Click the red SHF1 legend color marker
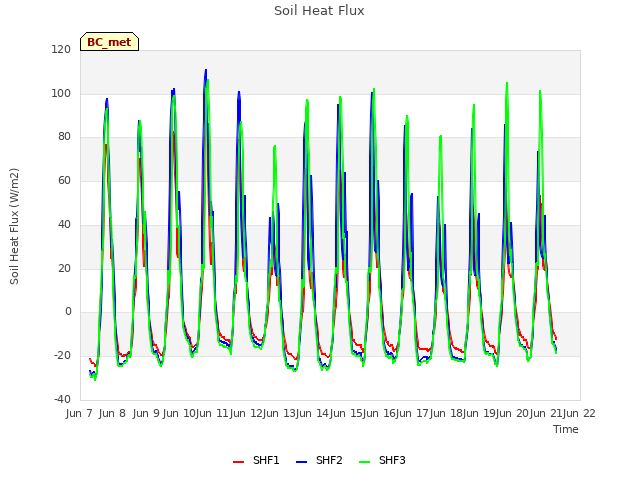The image size is (640, 480). pyautogui.click(x=238, y=462)
